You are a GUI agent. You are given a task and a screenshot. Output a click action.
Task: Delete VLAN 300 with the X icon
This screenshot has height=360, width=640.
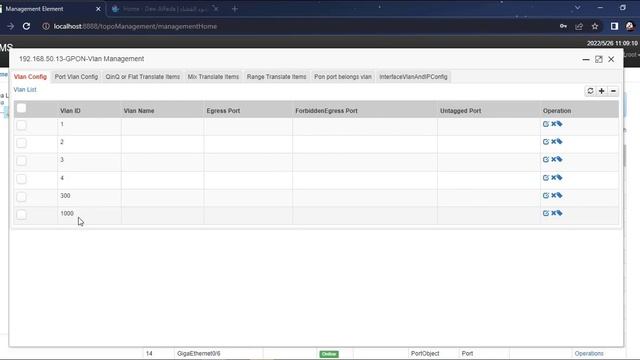tap(553, 195)
